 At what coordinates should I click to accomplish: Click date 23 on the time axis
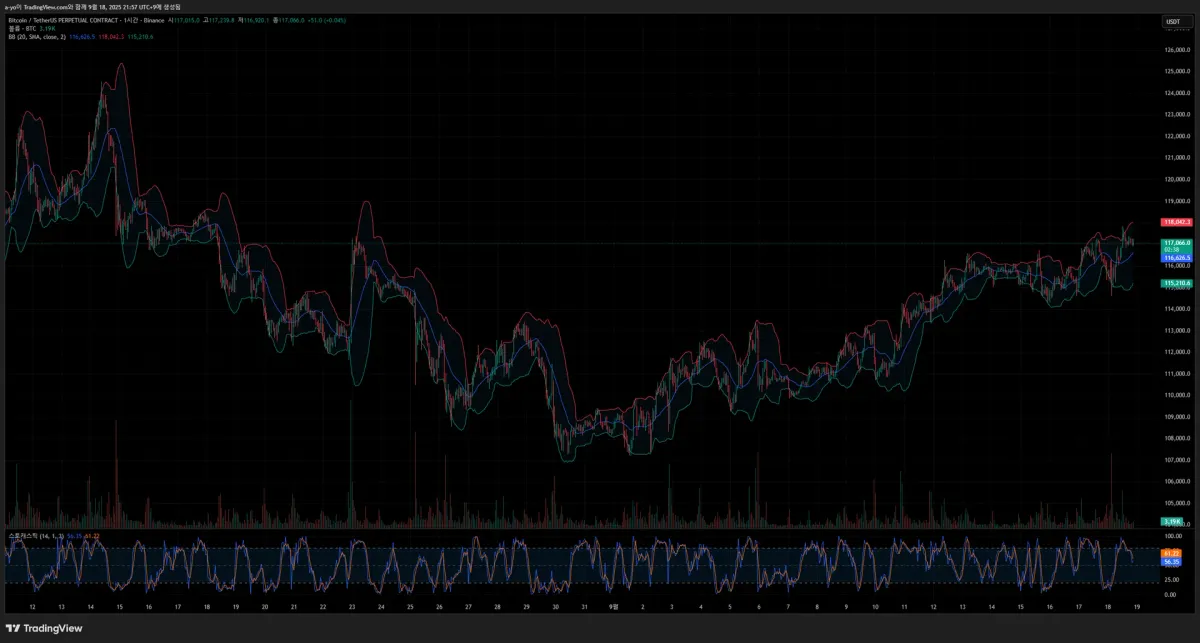click(352, 606)
